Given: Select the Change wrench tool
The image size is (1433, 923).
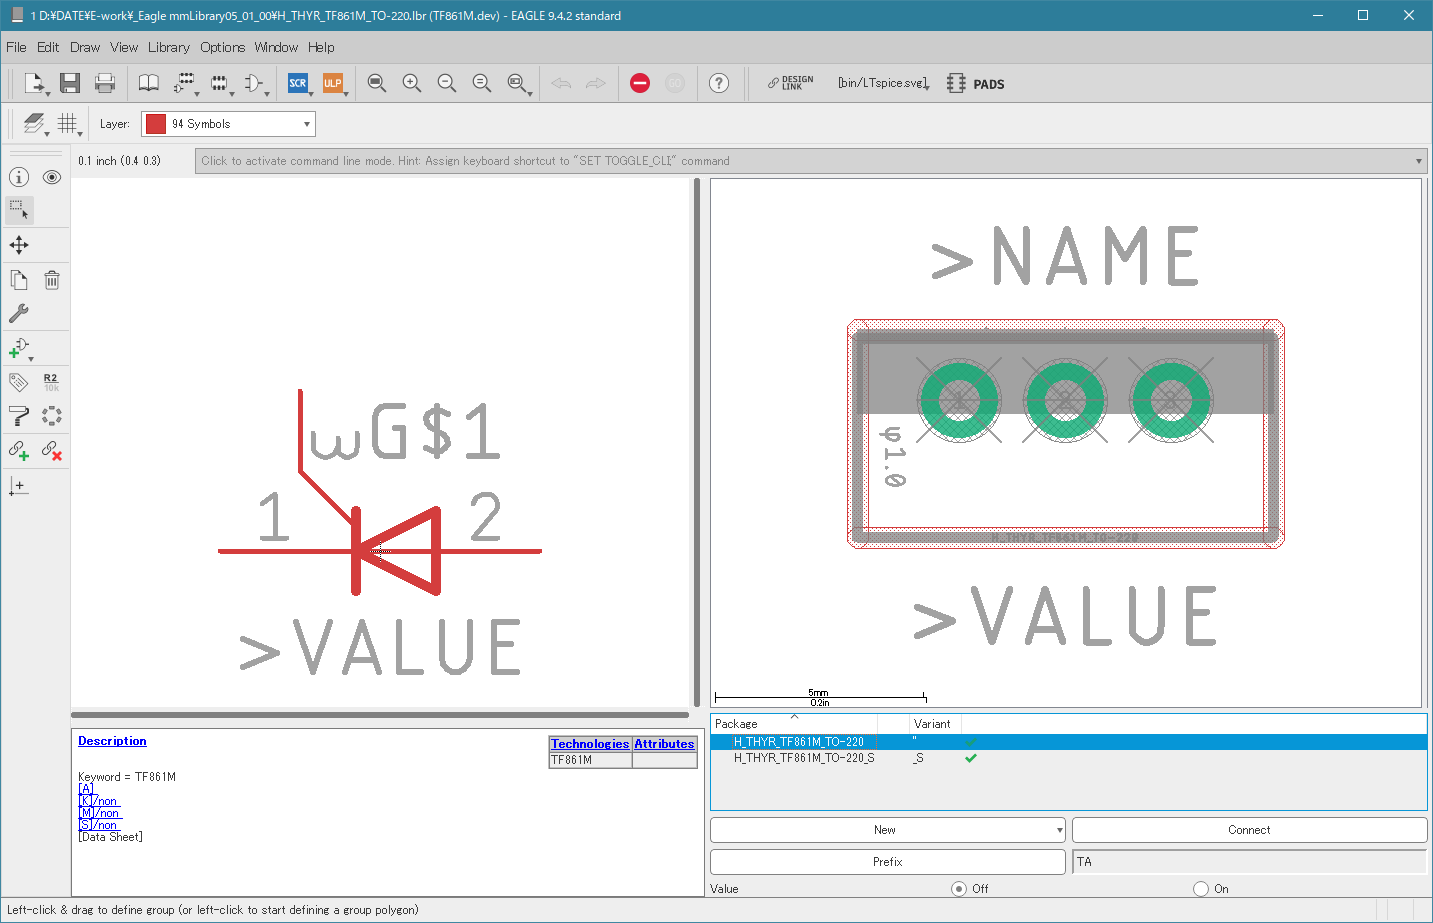Looking at the screenshot, I should point(19,313).
